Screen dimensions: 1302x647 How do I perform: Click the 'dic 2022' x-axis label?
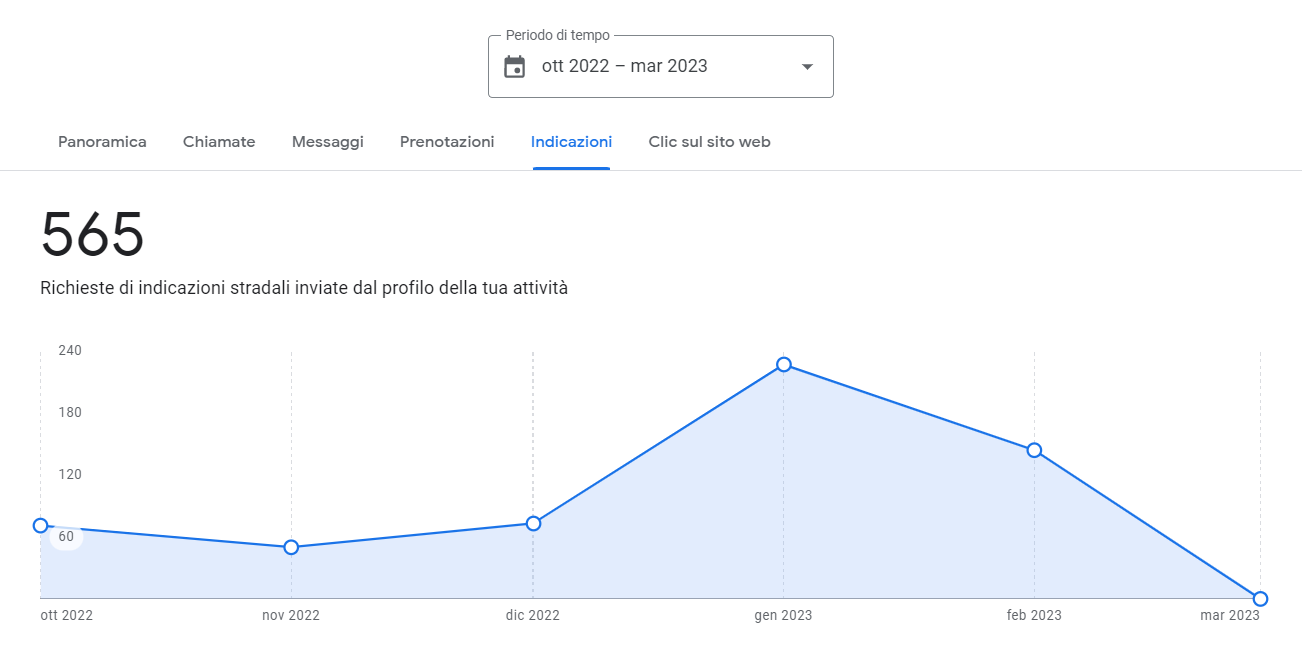[x=533, y=615]
